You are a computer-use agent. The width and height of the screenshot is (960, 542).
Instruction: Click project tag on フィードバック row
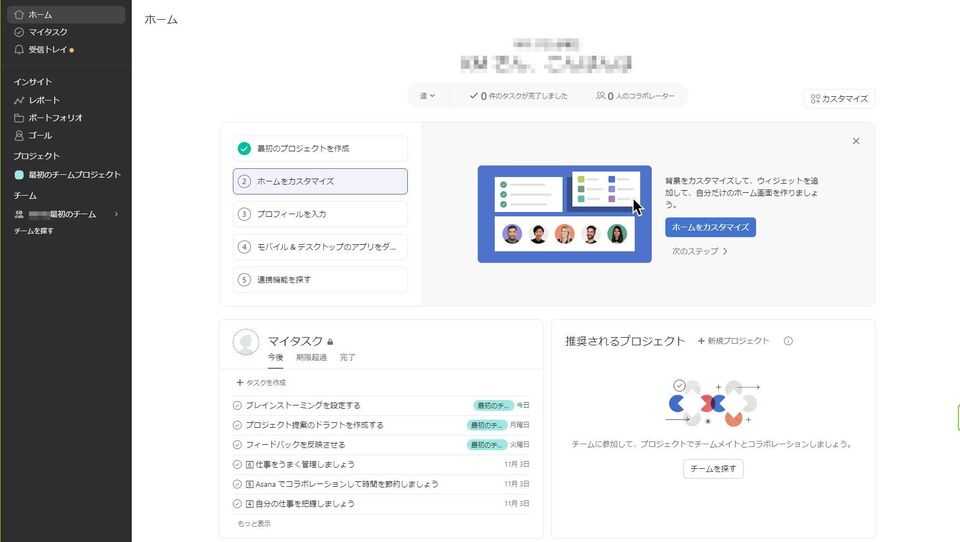point(486,445)
